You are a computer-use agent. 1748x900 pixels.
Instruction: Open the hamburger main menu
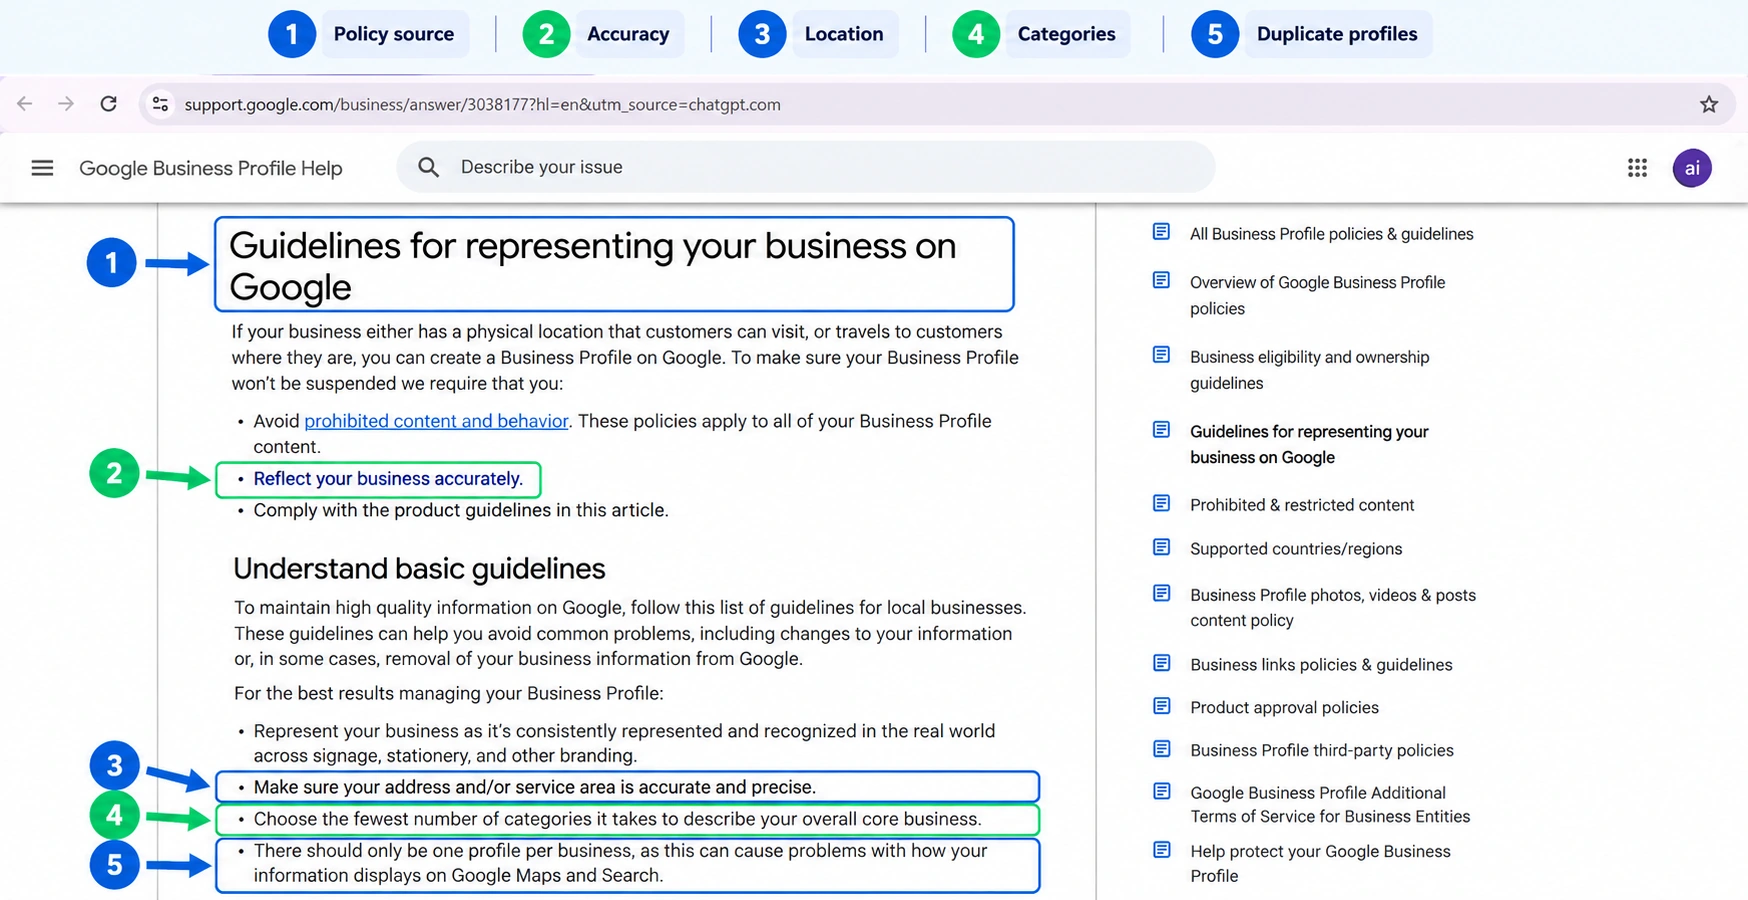point(42,168)
